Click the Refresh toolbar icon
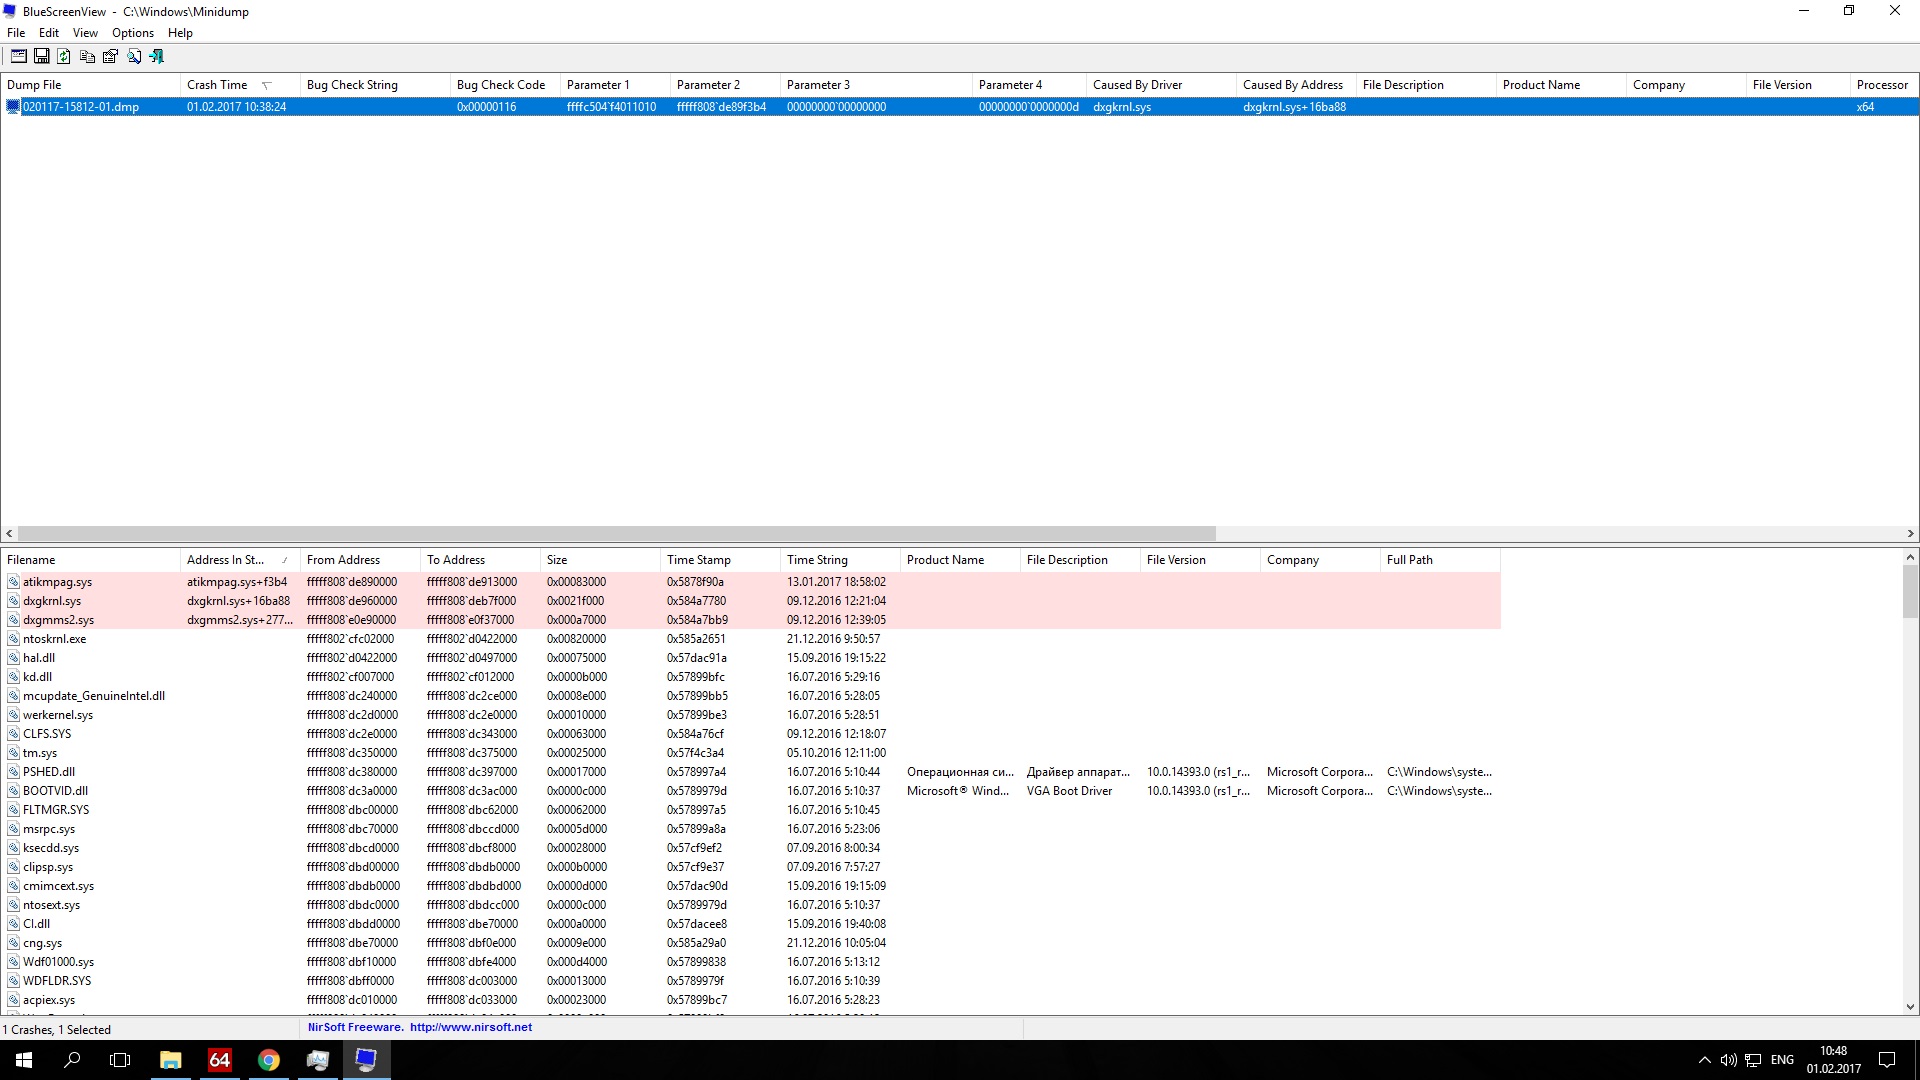 (x=64, y=56)
